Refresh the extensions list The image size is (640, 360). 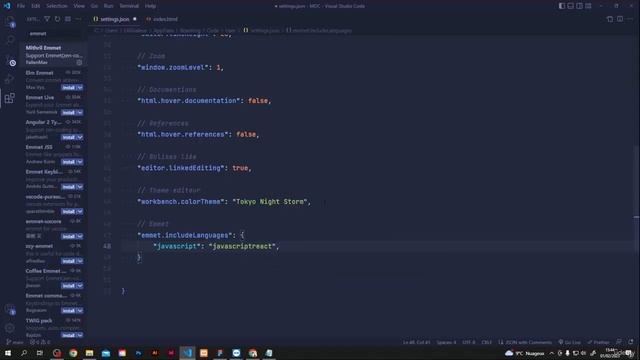(x=57, y=19)
